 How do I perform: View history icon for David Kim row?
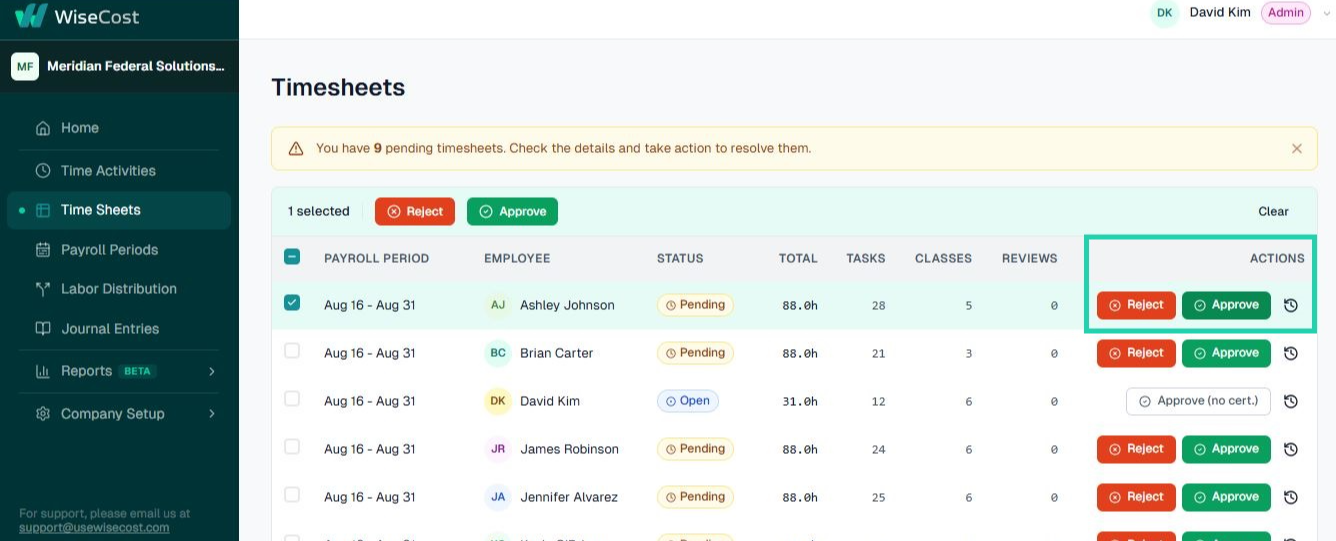[x=1291, y=401]
